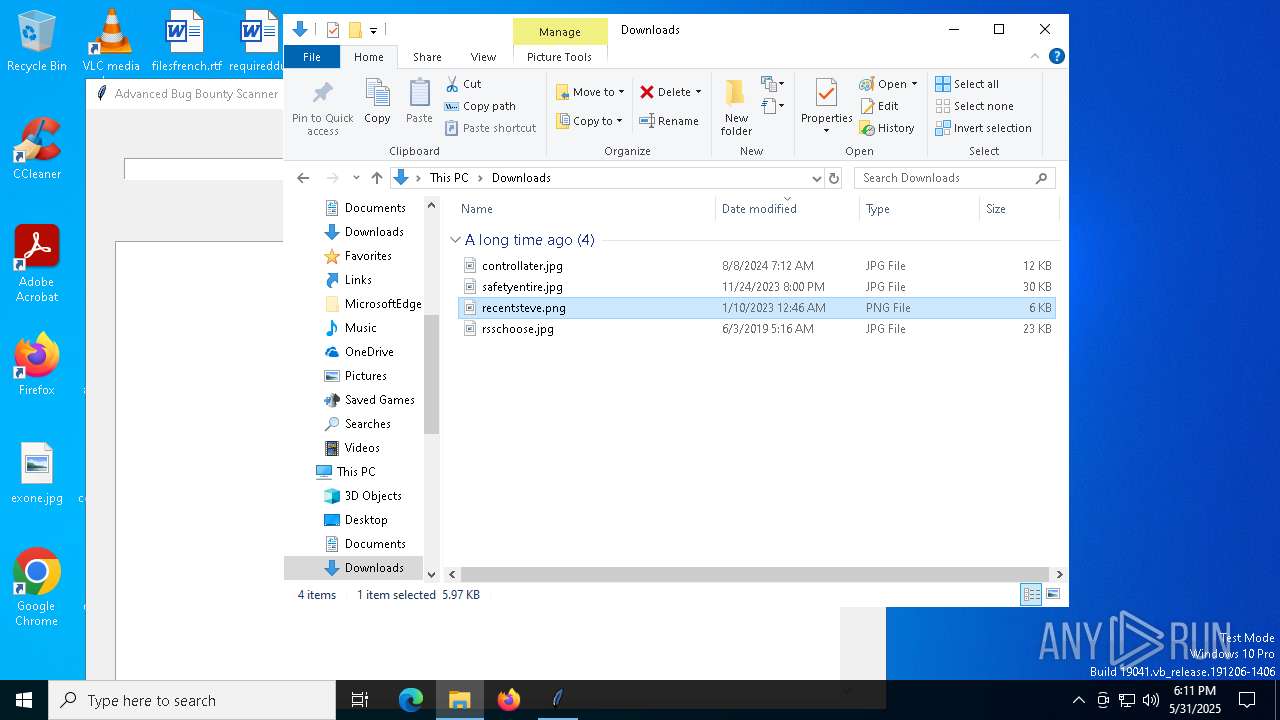Minimize the ribbon with chevron
This screenshot has height=720, width=1280.
point(1035,56)
